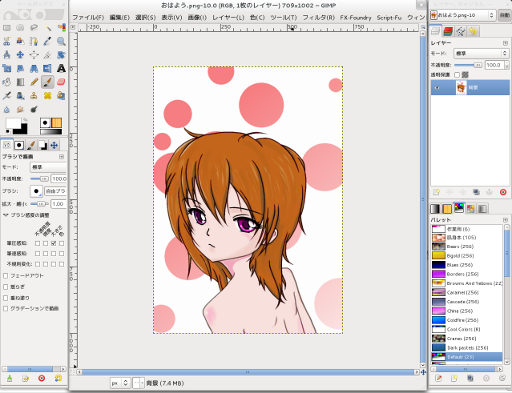The width and height of the screenshot is (512, 393).
Task: Select the Smudge tool
Action: click(x=20, y=109)
